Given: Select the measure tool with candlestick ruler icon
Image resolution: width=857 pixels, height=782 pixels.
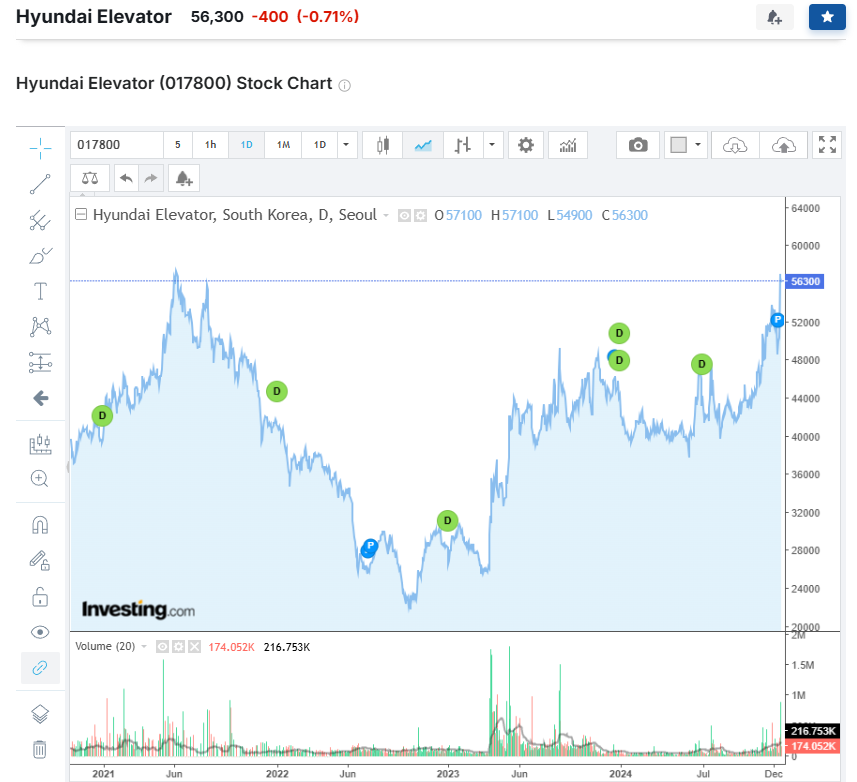Looking at the screenshot, I should coord(40,444).
